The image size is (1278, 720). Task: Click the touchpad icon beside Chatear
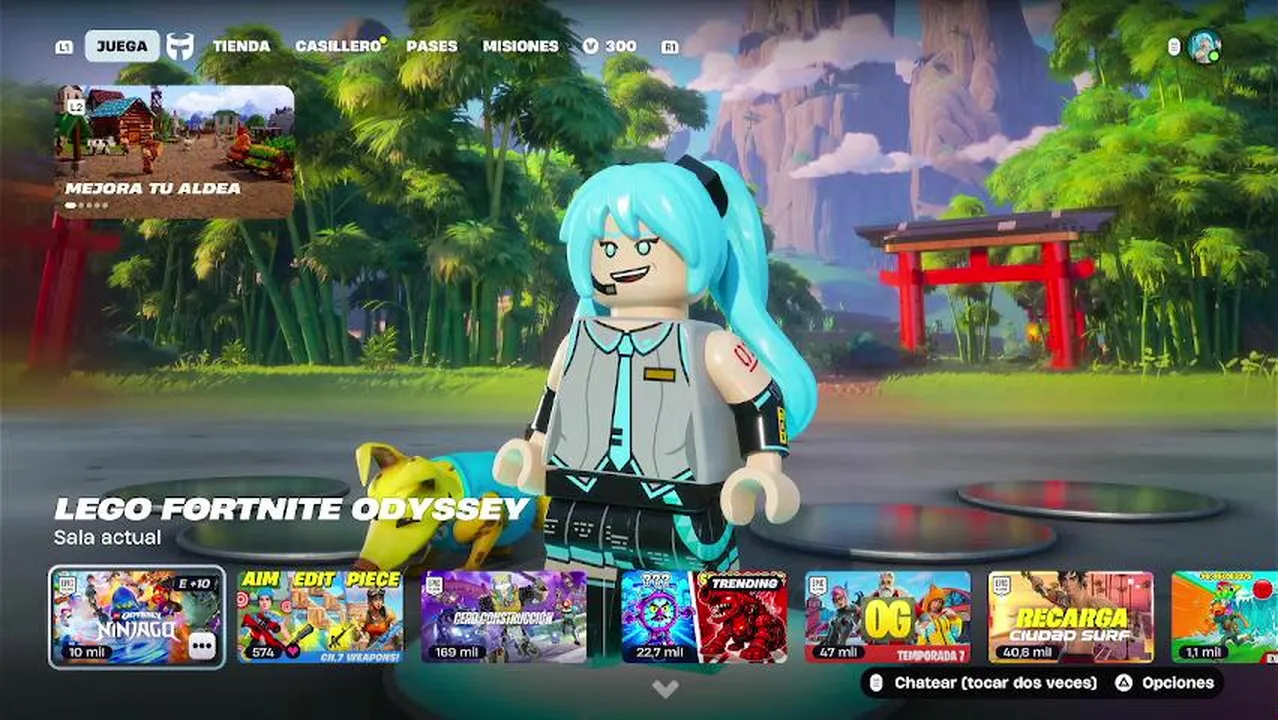pos(877,683)
